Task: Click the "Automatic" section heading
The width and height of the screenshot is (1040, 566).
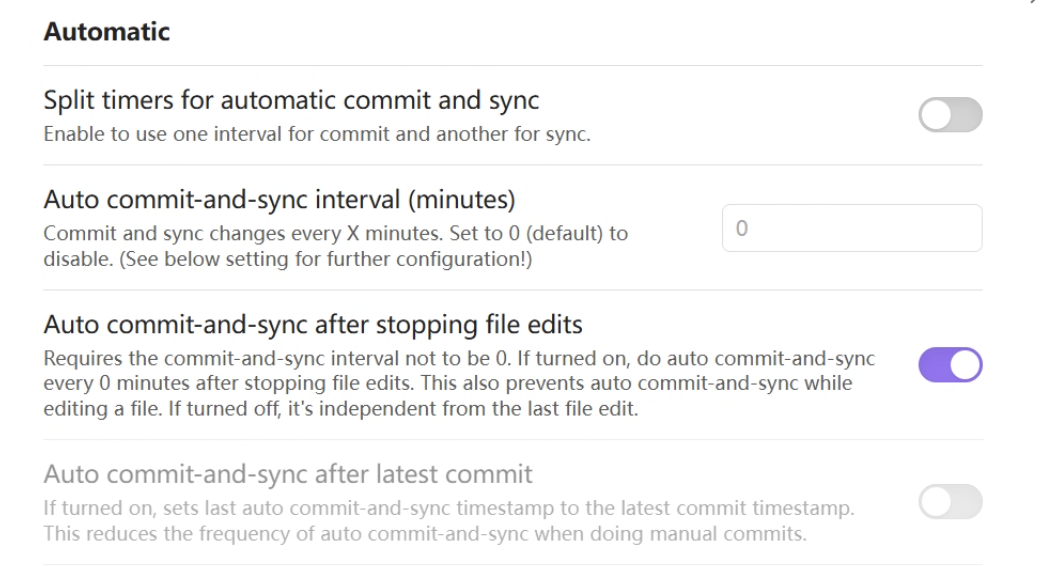Action: (107, 32)
